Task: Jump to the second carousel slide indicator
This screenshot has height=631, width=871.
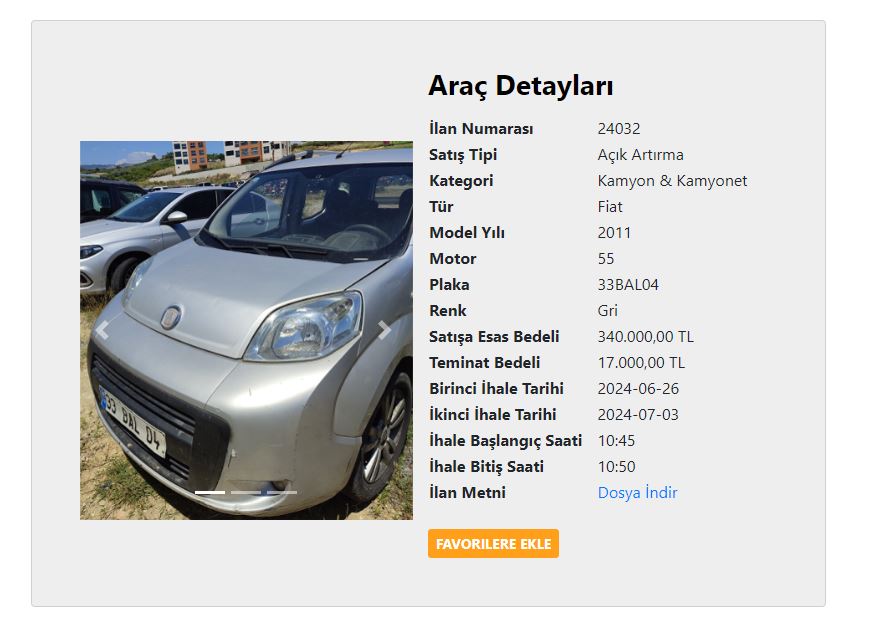Action: coord(246,493)
